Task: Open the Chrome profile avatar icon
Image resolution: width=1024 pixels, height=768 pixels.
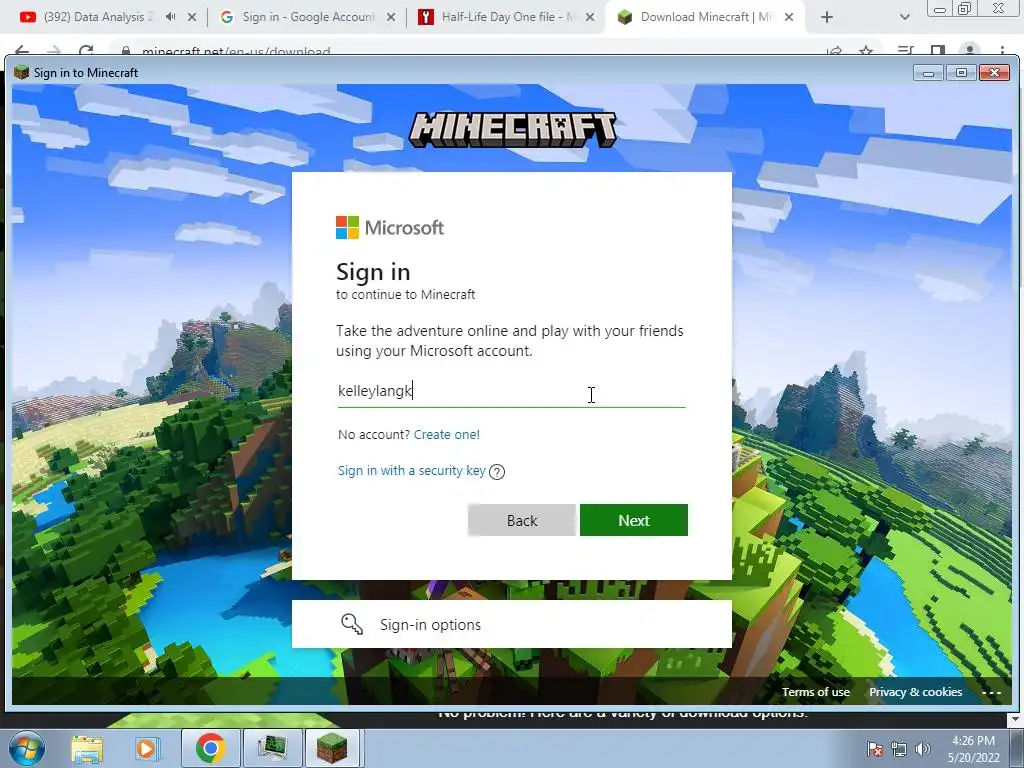Action: coord(970,50)
